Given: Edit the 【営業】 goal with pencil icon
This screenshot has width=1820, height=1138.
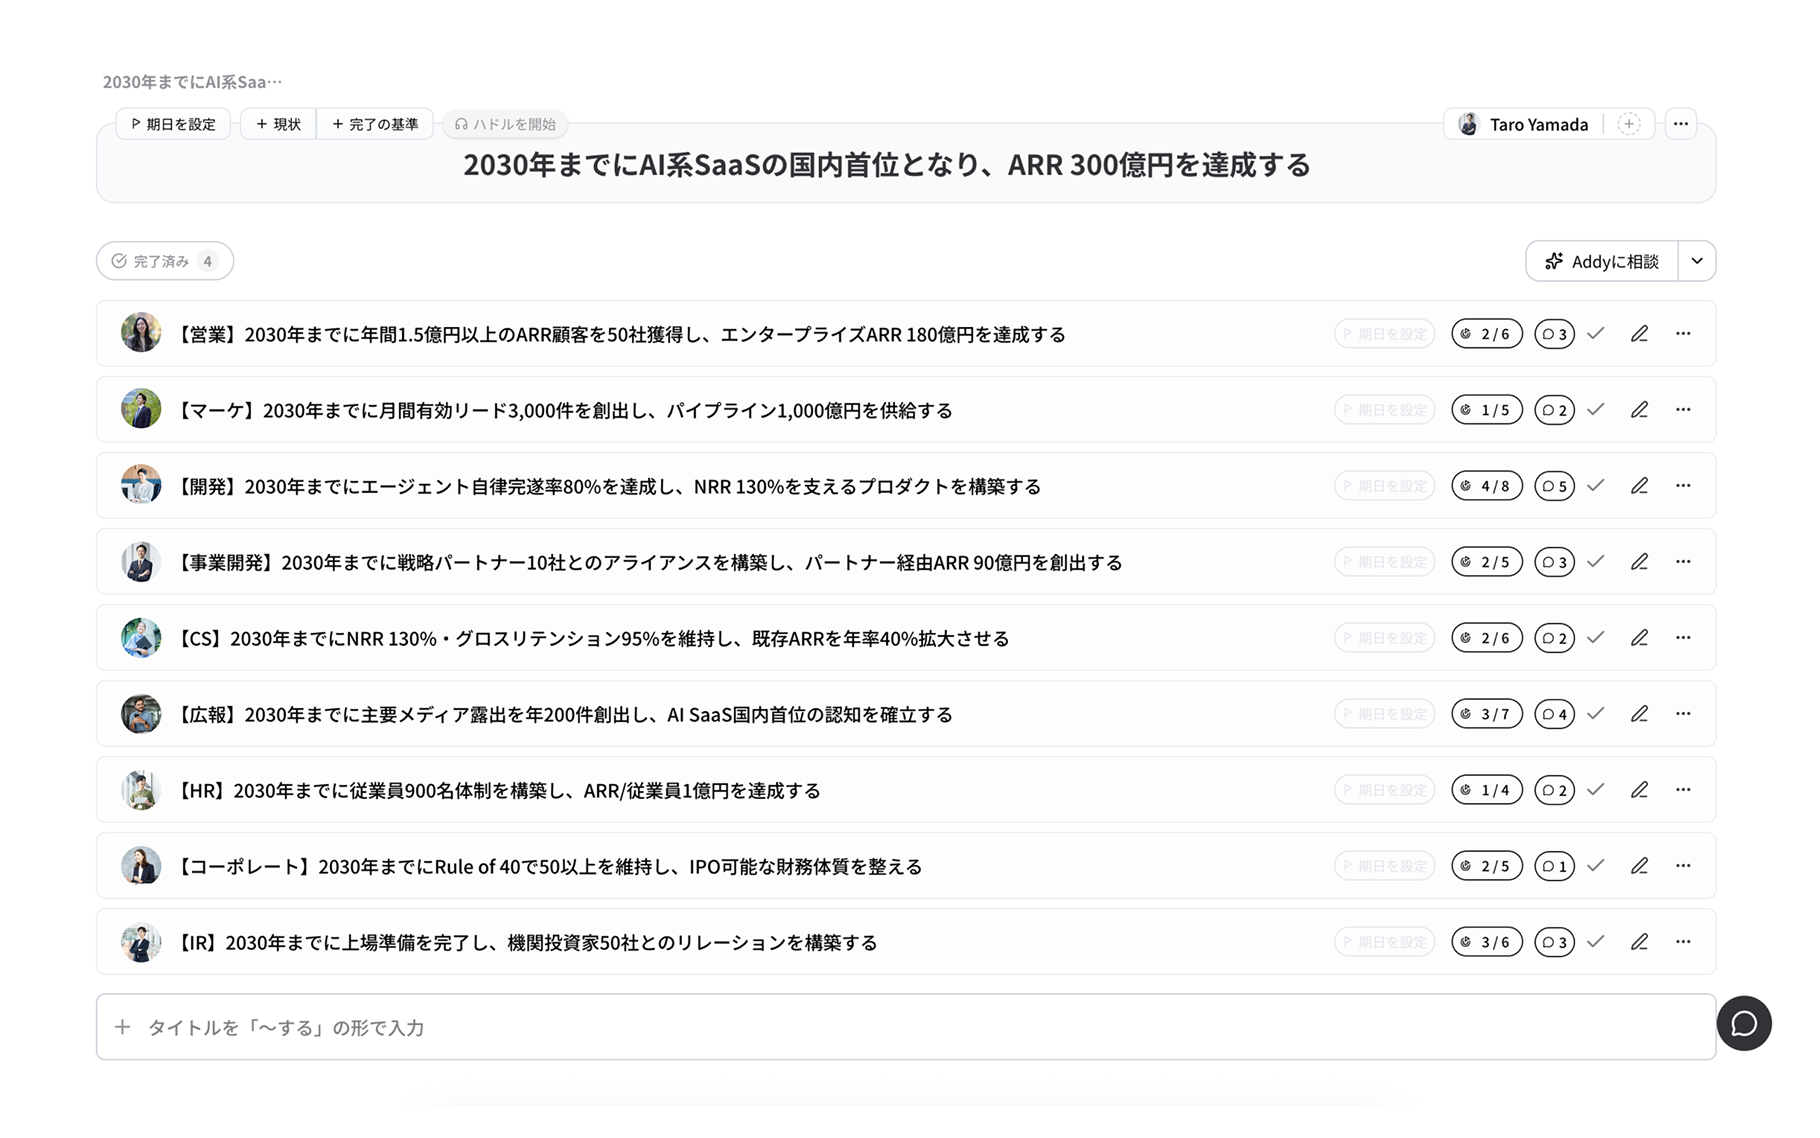Looking at the screenshot, I should click(x=1639, y=334).
